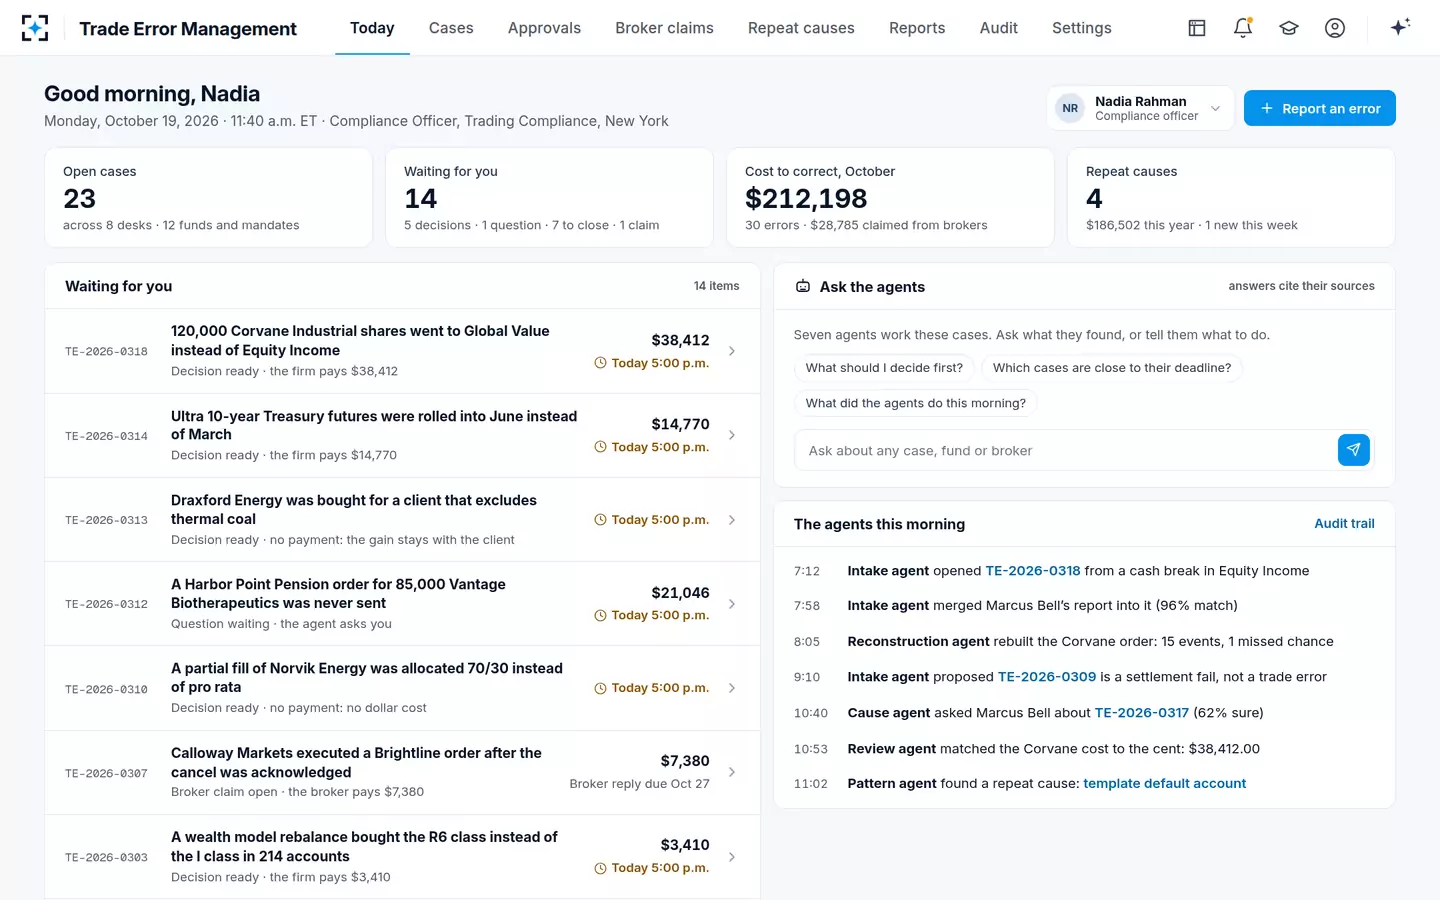The width and height of the screenshot is (1440, 900).
Task: Open the notifications bell
Action: pos(1243,28)
